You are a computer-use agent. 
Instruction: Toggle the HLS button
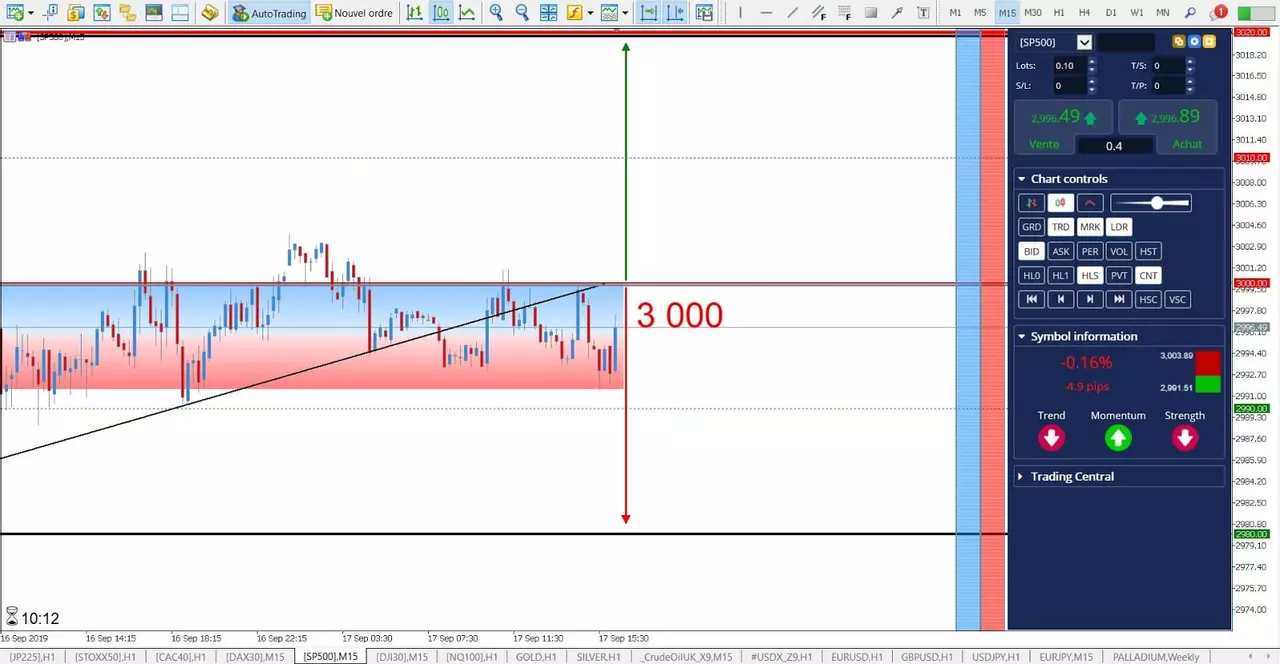(1090, 275)
